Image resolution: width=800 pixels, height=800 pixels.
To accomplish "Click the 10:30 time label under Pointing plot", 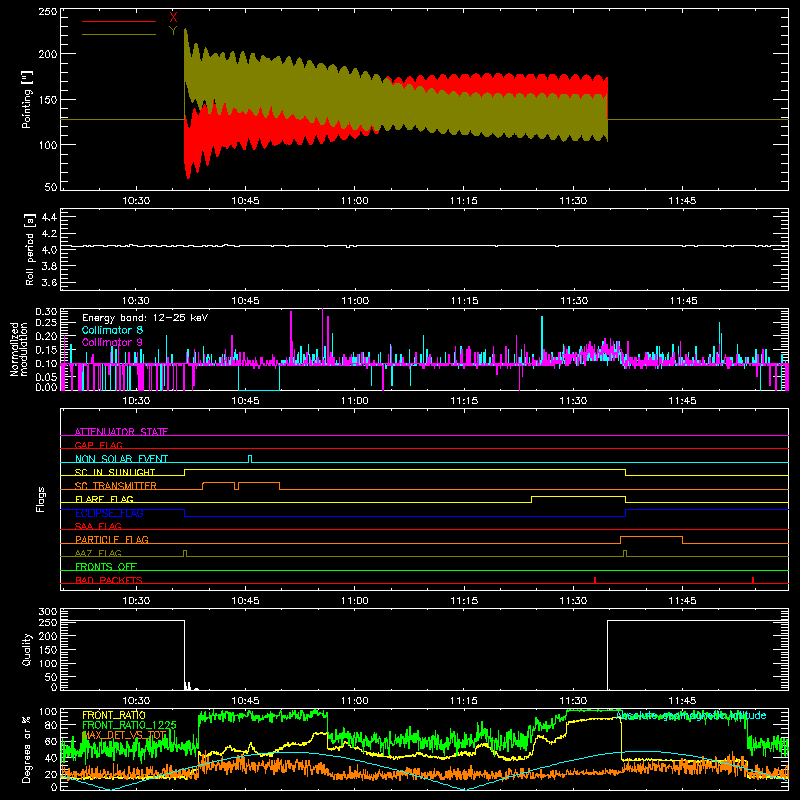I will tap(136, 201).
